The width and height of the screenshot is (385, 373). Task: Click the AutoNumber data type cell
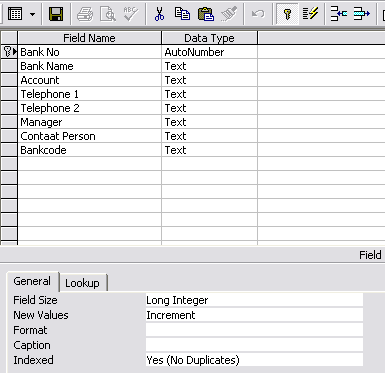click(x=209, y=52)
